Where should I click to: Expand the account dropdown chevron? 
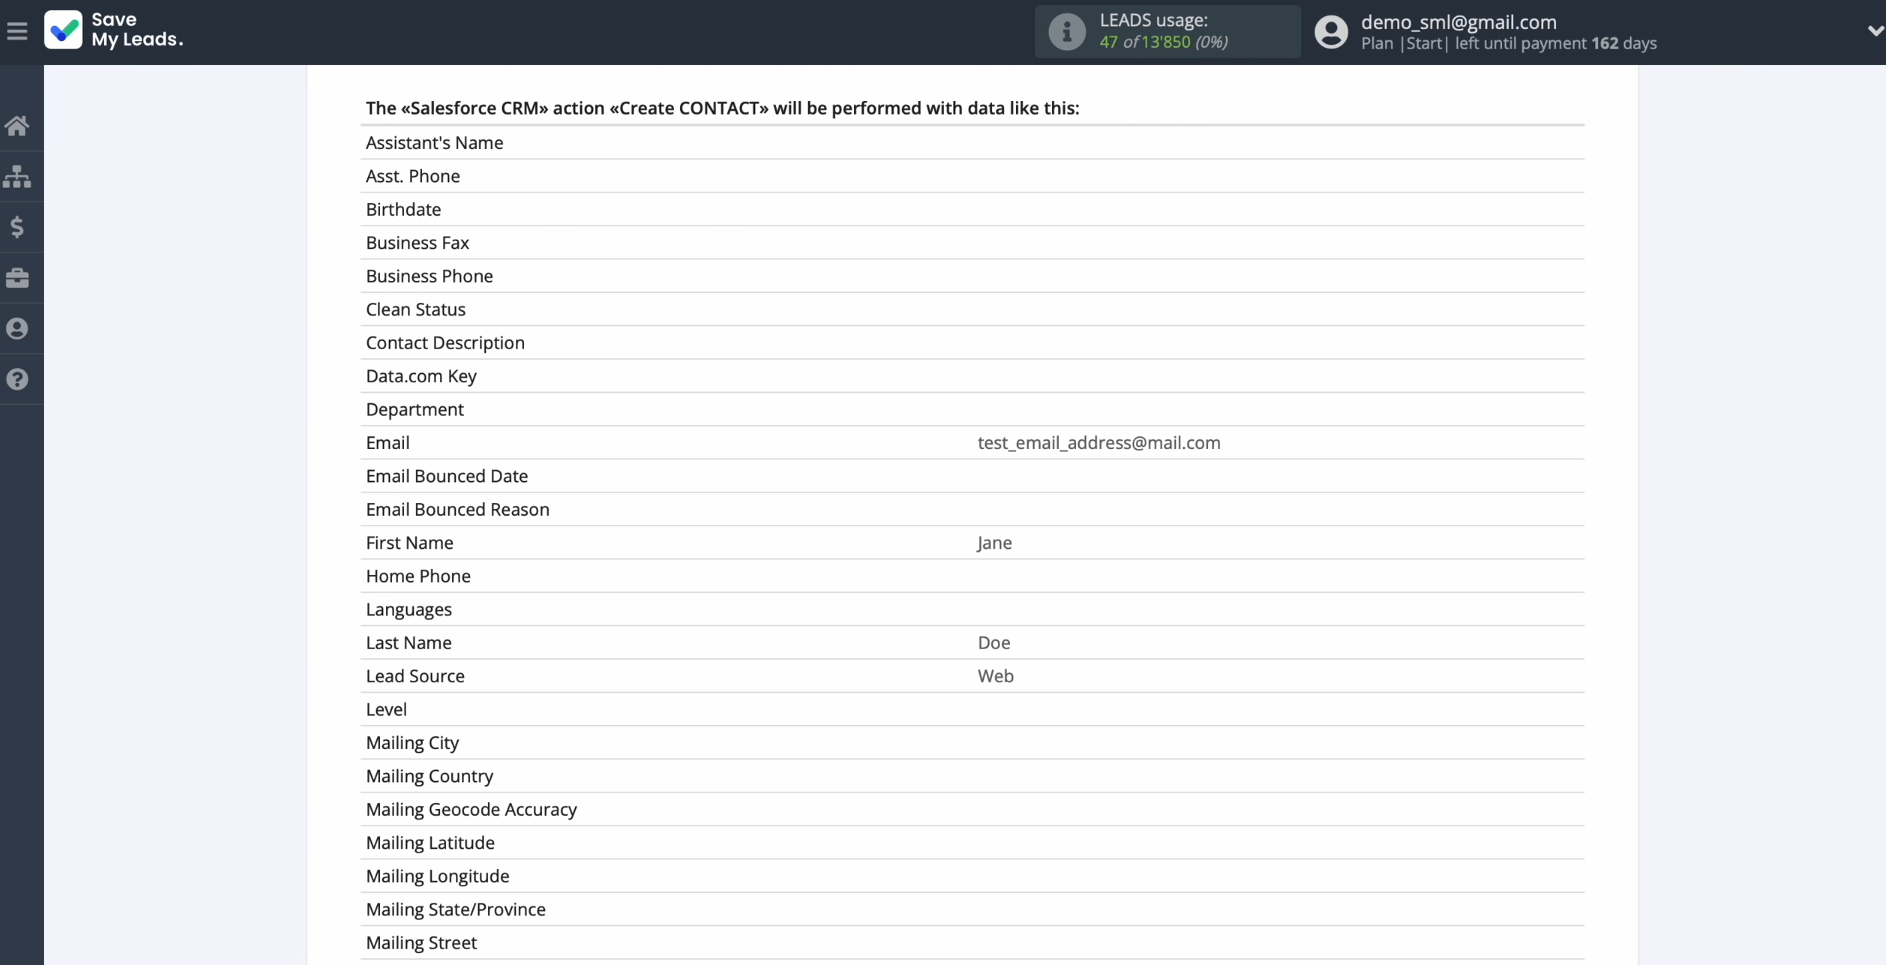pyautogui.click(x=1875, y=31)
